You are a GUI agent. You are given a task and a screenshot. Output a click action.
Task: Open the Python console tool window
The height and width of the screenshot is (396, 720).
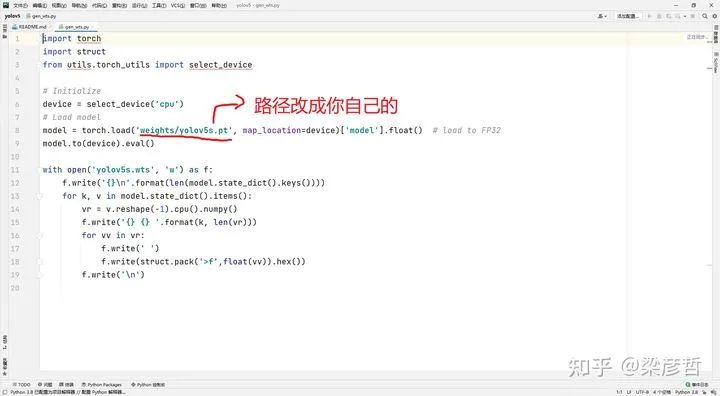pyautogui.click(x=148, y=385)
